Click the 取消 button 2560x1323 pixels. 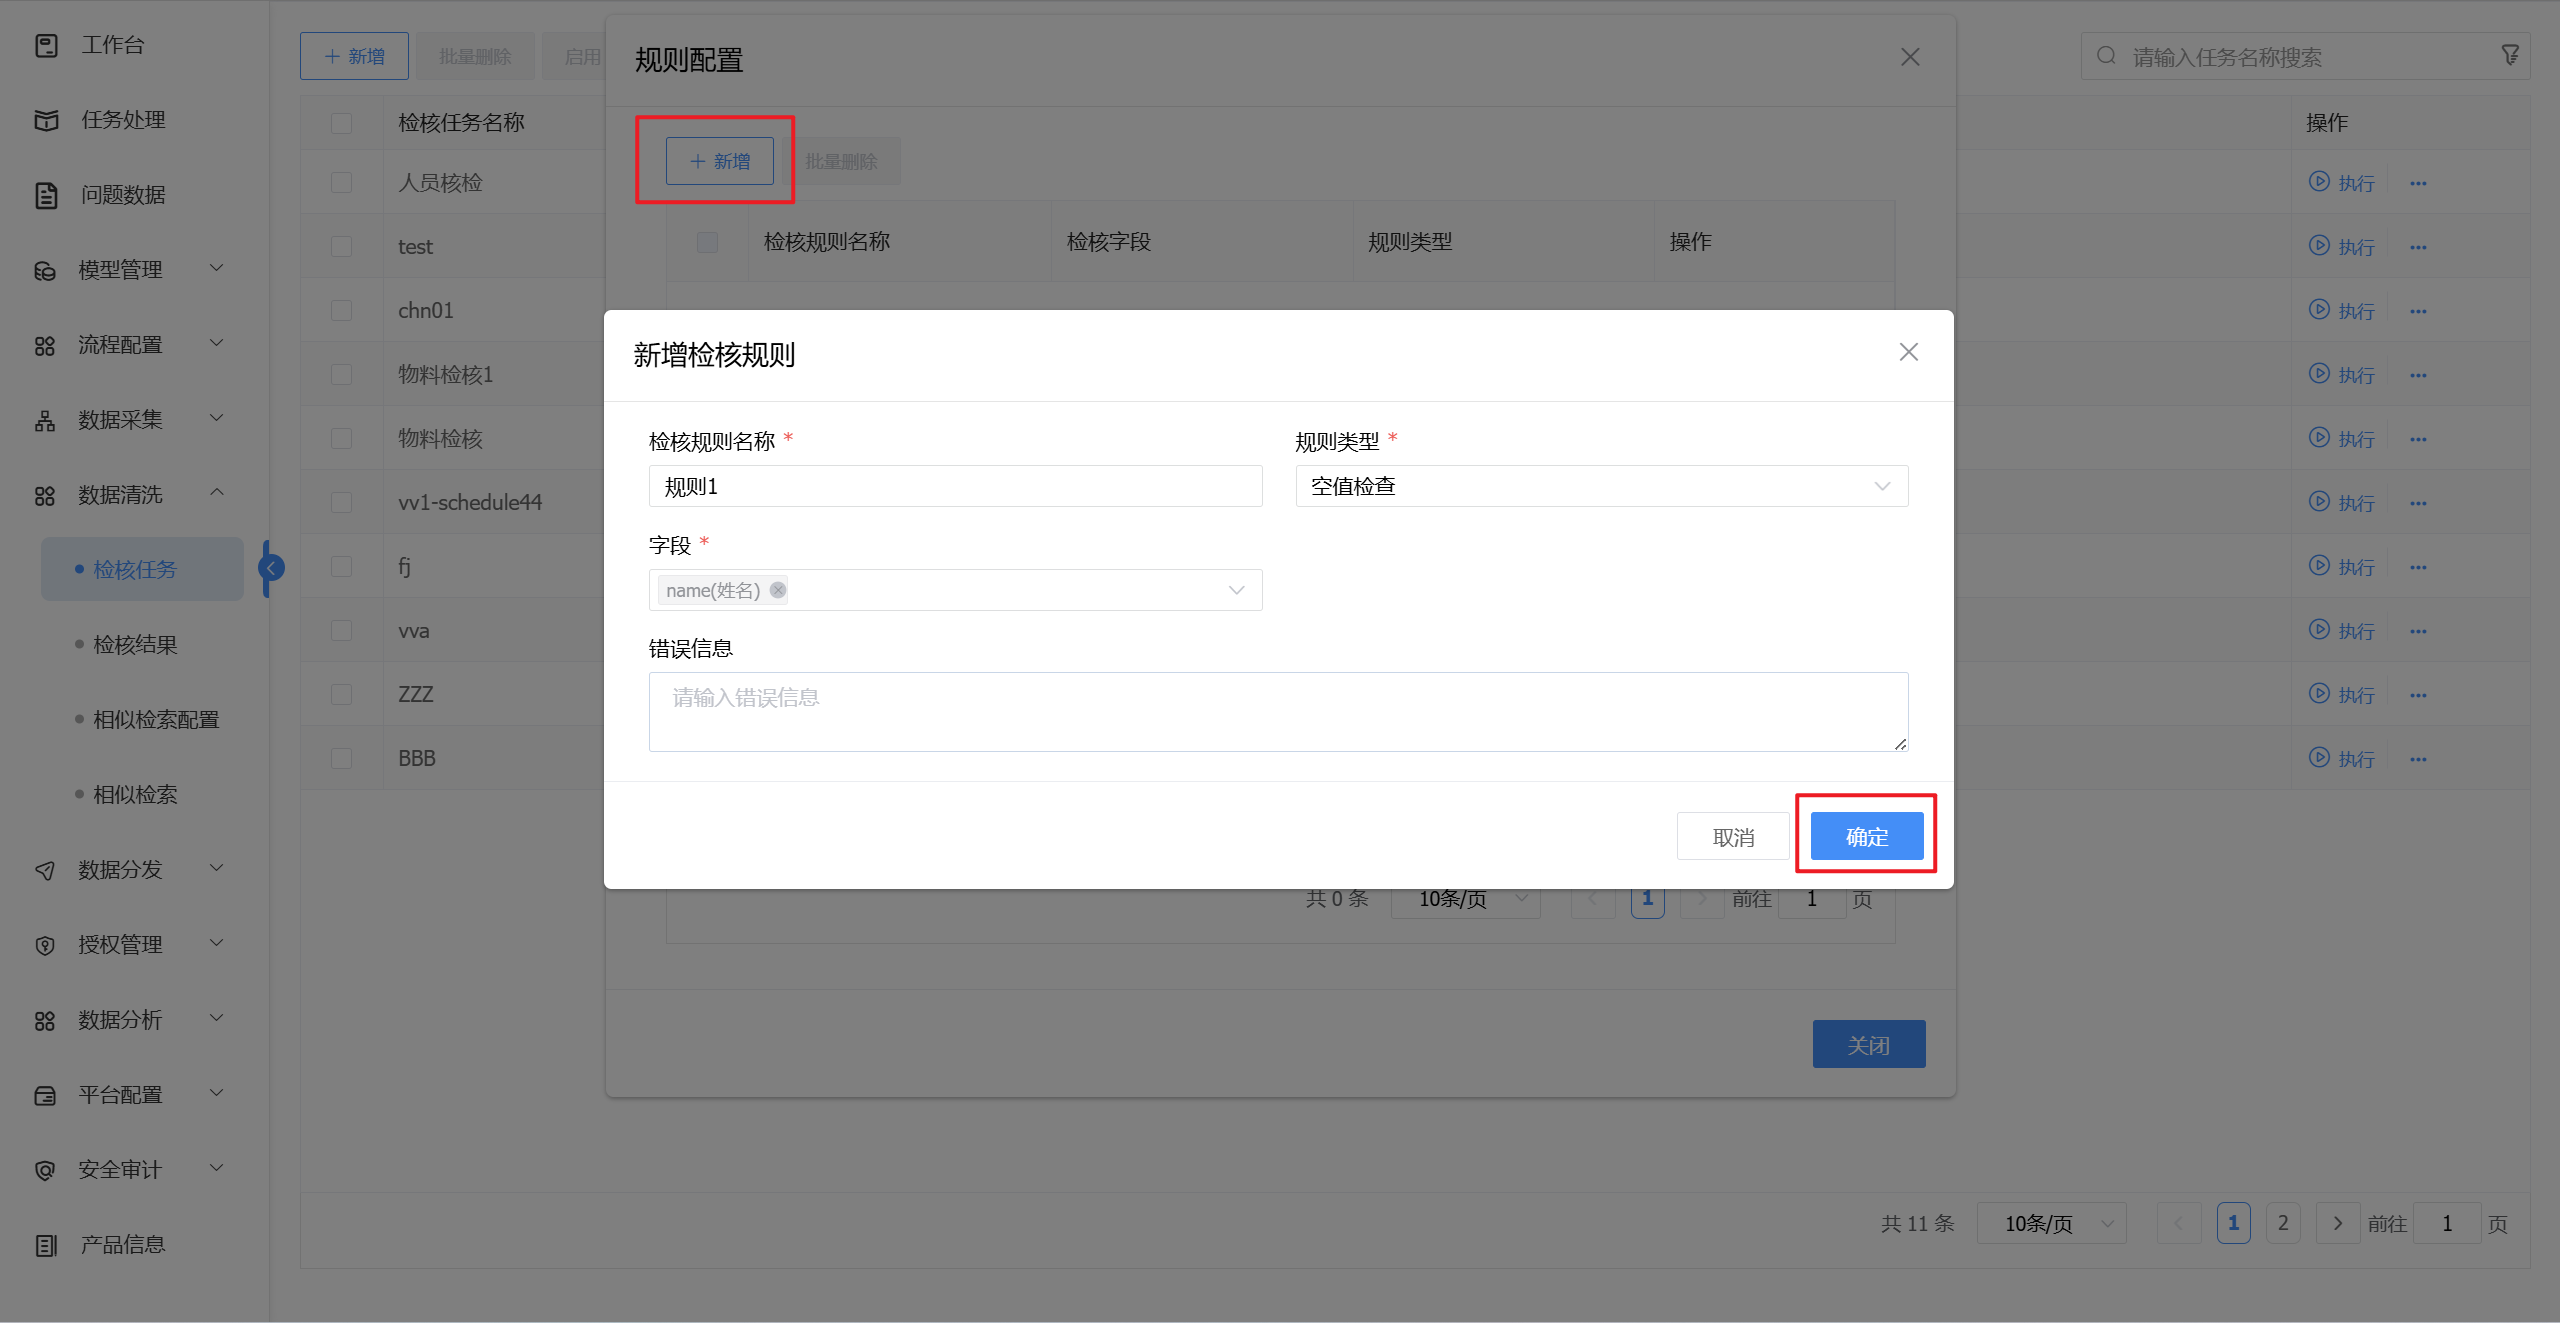[x=1732, y=836]
